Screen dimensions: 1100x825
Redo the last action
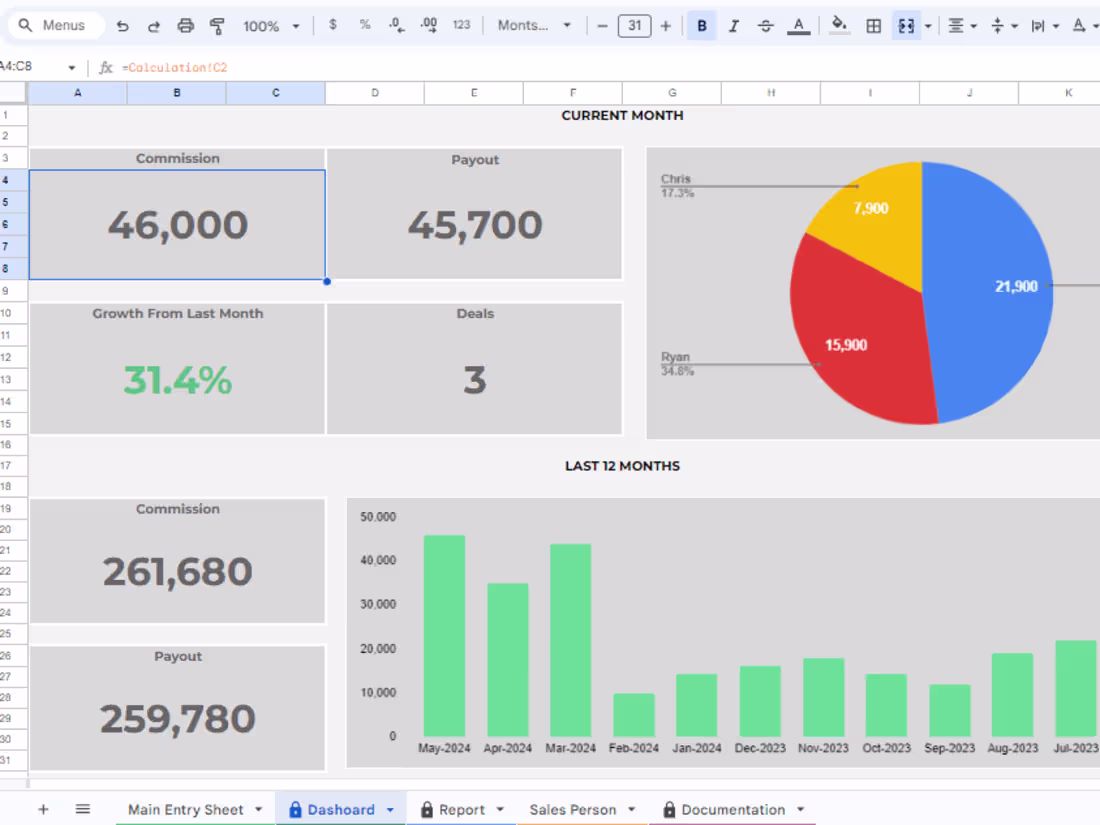[152, 25]
